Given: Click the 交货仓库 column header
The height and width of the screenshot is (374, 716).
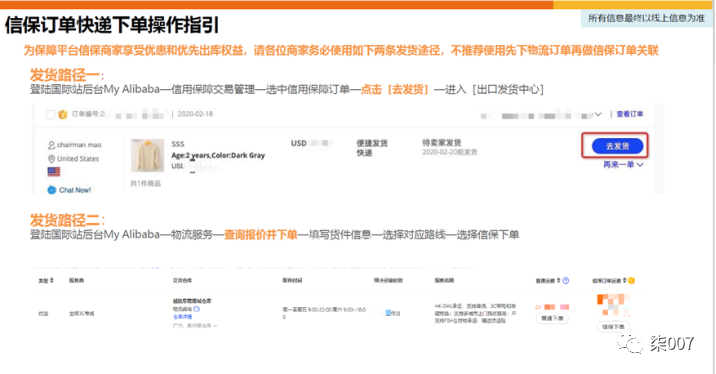Looking at the screenshot, I should click(183, 280).
